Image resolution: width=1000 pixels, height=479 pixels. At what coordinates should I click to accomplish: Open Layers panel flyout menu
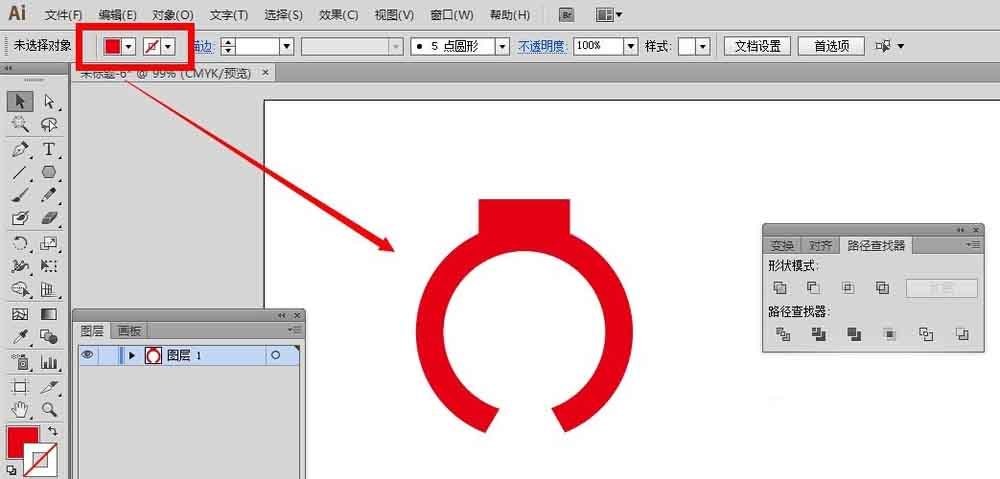pyautogui.click(x=295, y=330)
